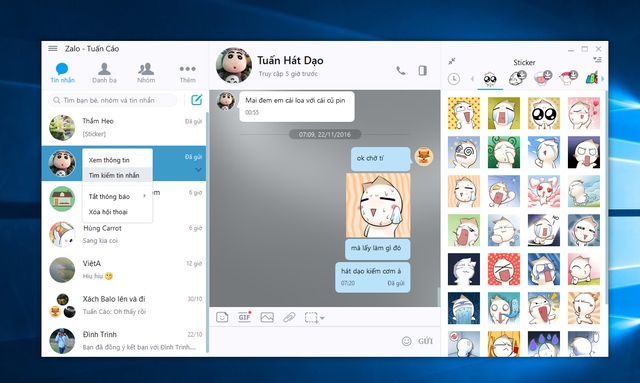Viewport: 640px width, 383px height.
Task: Open the GIF picker in chat toolbar
Action: pyautogui.click(x=244, y=317)
